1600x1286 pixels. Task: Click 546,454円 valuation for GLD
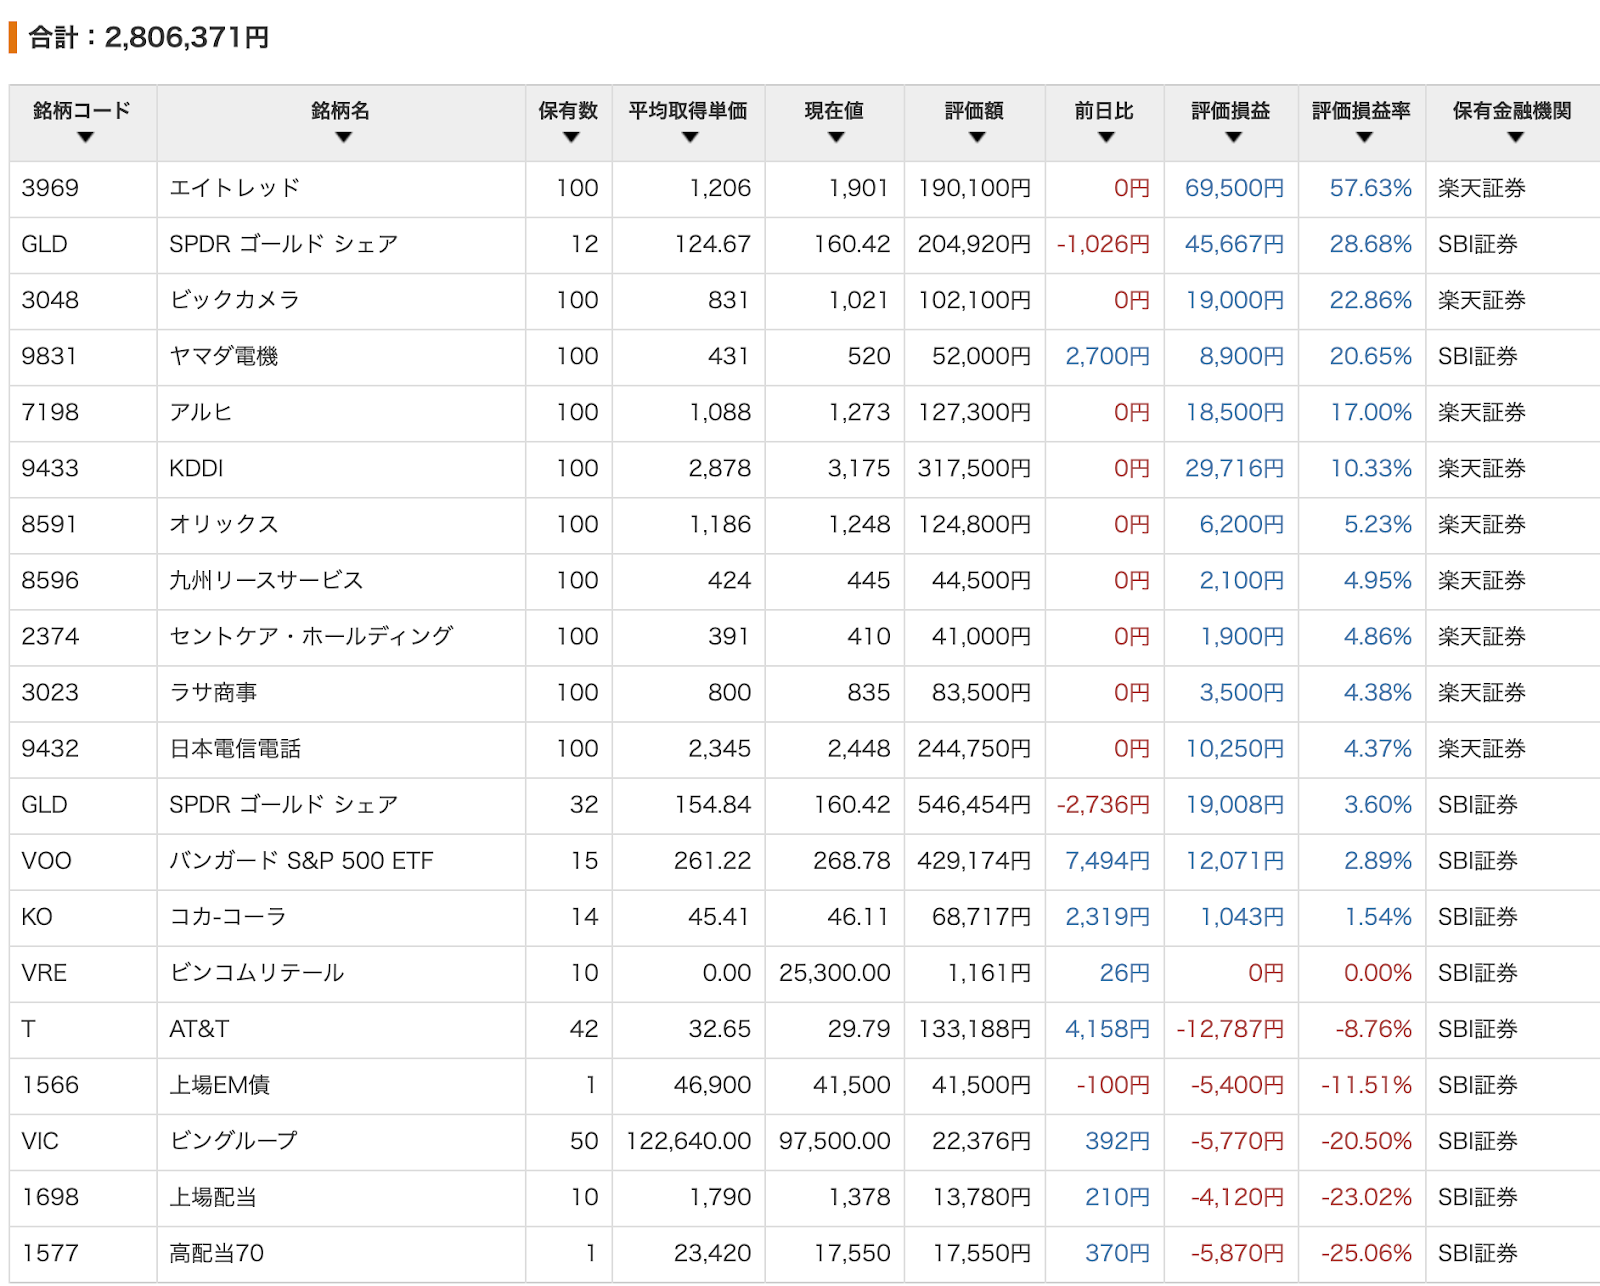(x=974, y=804)
